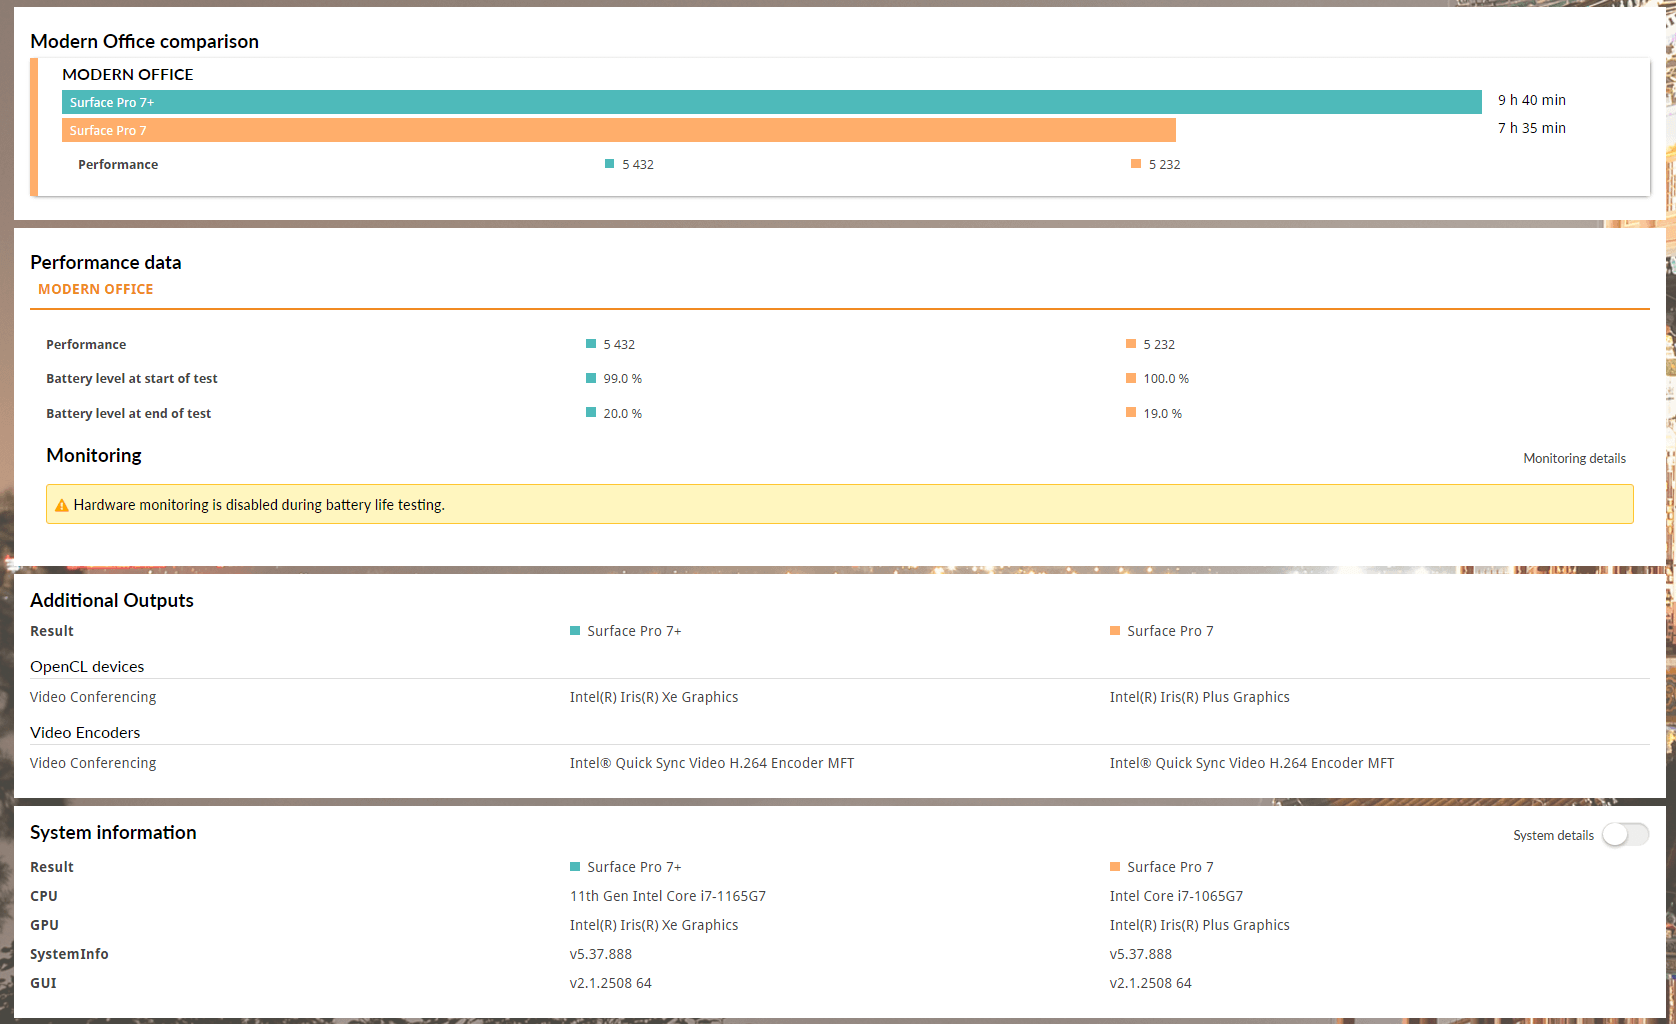Open the Monitoring details link
Image resolution: width=1676 pixels, height=1024 pixels.
(x=1574, y=459)
